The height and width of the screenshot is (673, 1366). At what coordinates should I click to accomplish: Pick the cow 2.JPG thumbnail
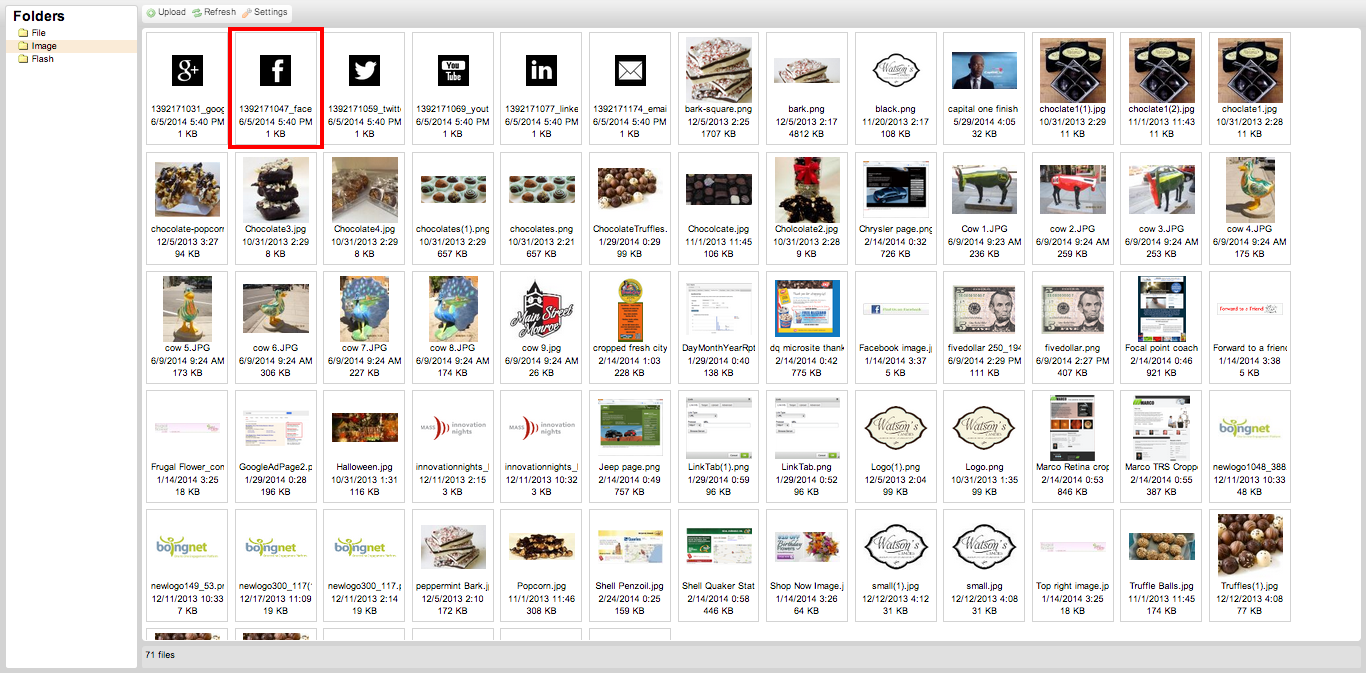click(1073, 208)
